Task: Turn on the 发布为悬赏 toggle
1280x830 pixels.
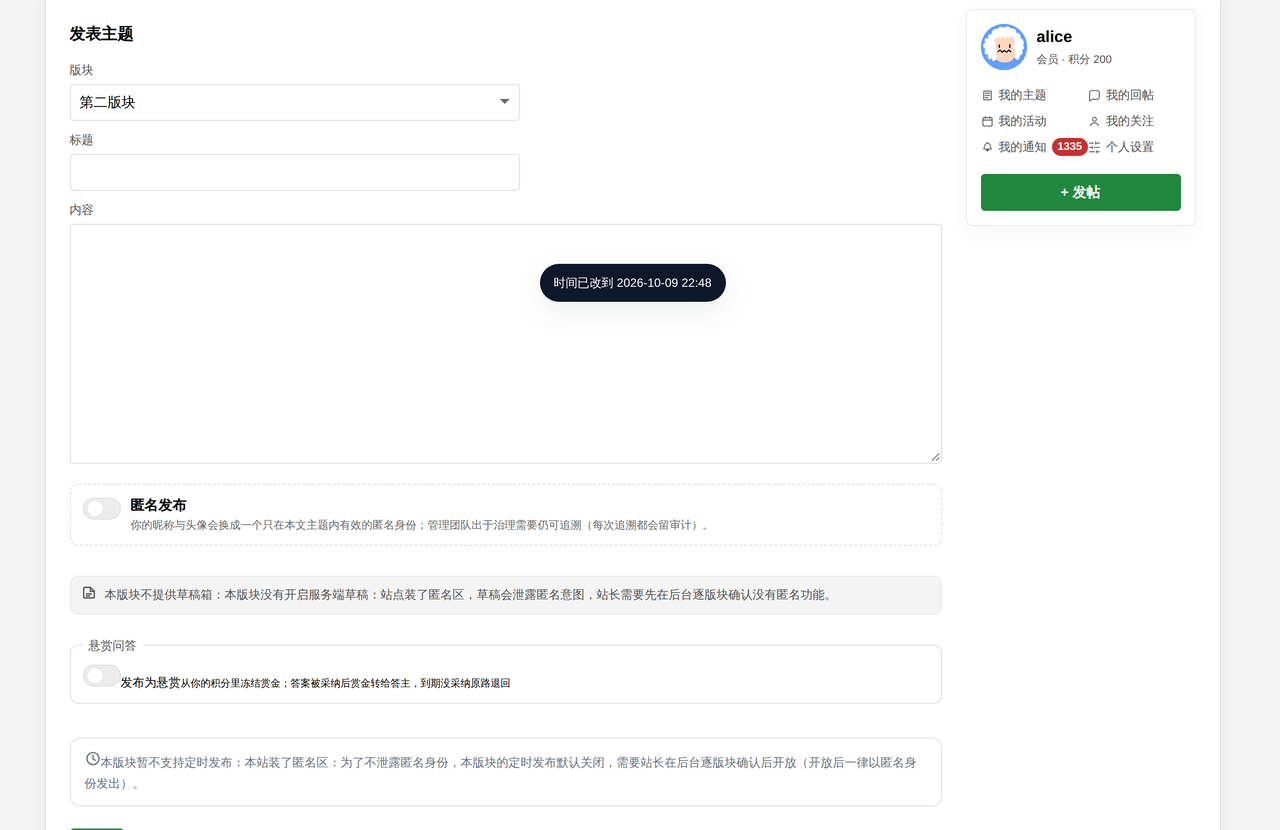Action: coord(102,676)
